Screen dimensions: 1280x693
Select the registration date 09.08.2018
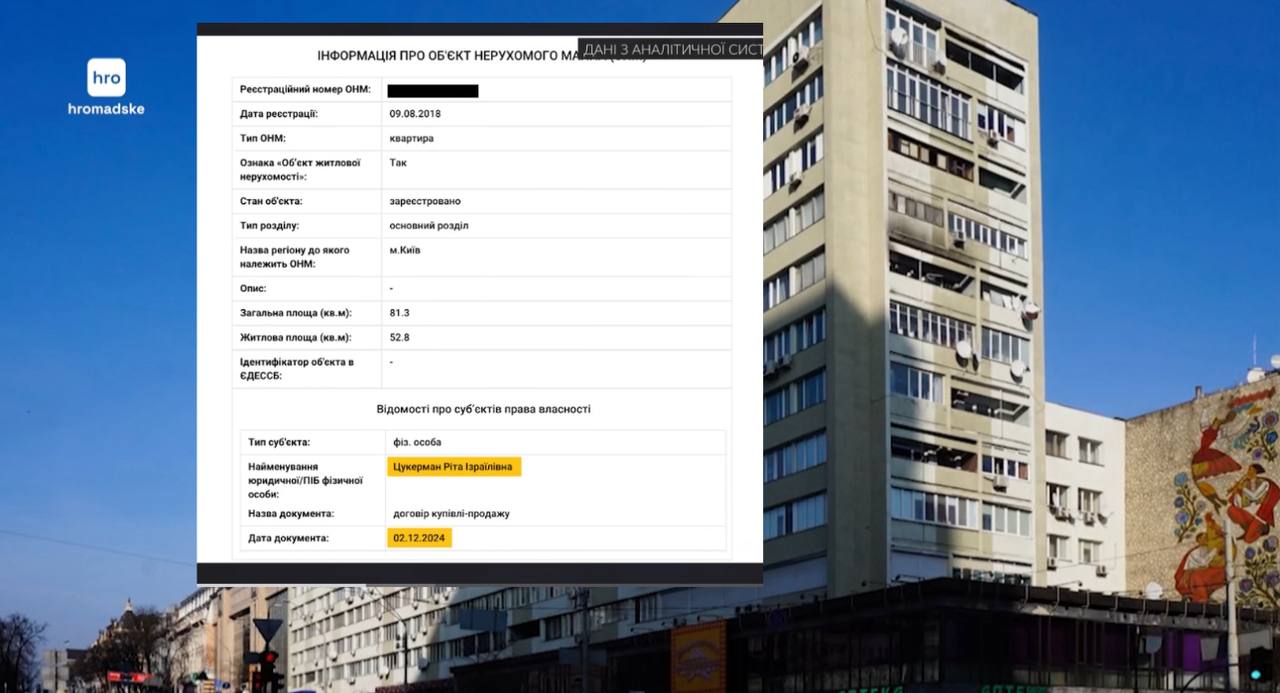pos(415,114)
